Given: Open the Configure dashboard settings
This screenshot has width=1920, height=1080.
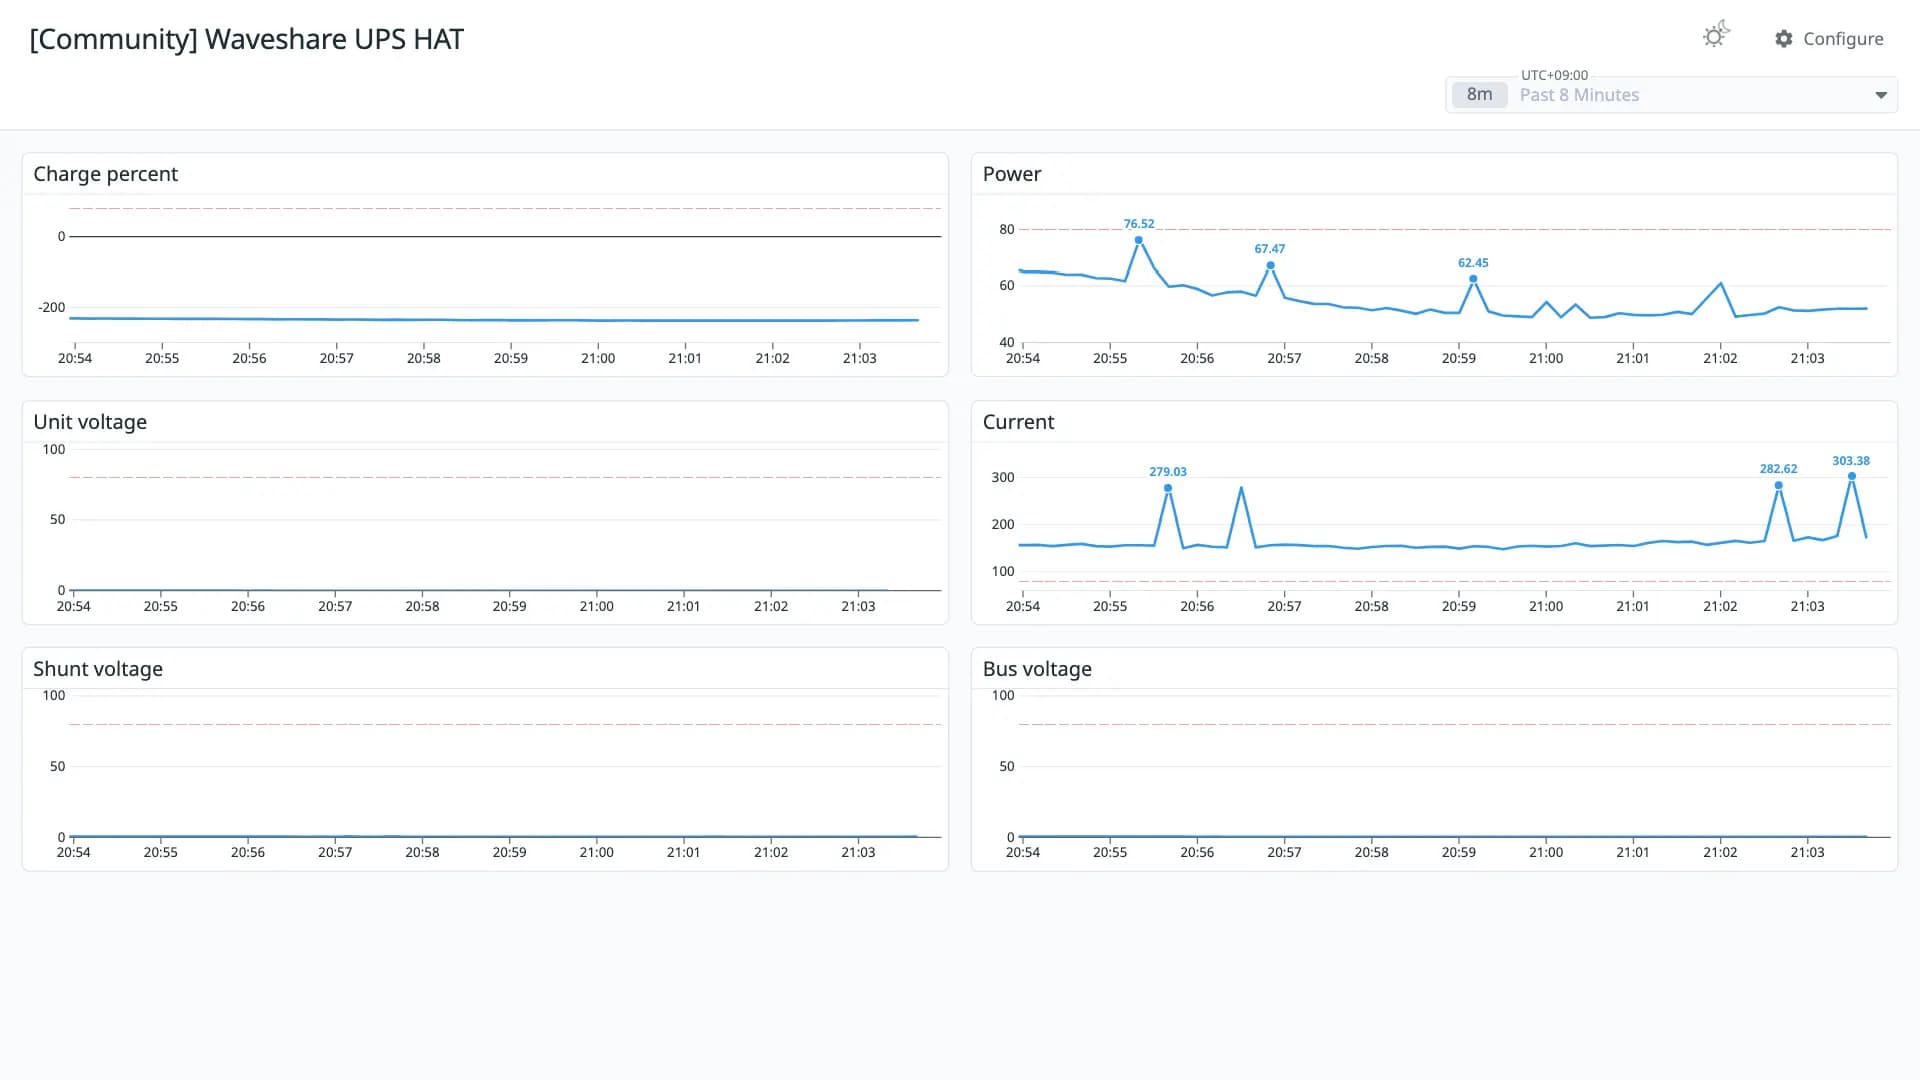Looking at the screenshot, I should [x=1829, y=39].
